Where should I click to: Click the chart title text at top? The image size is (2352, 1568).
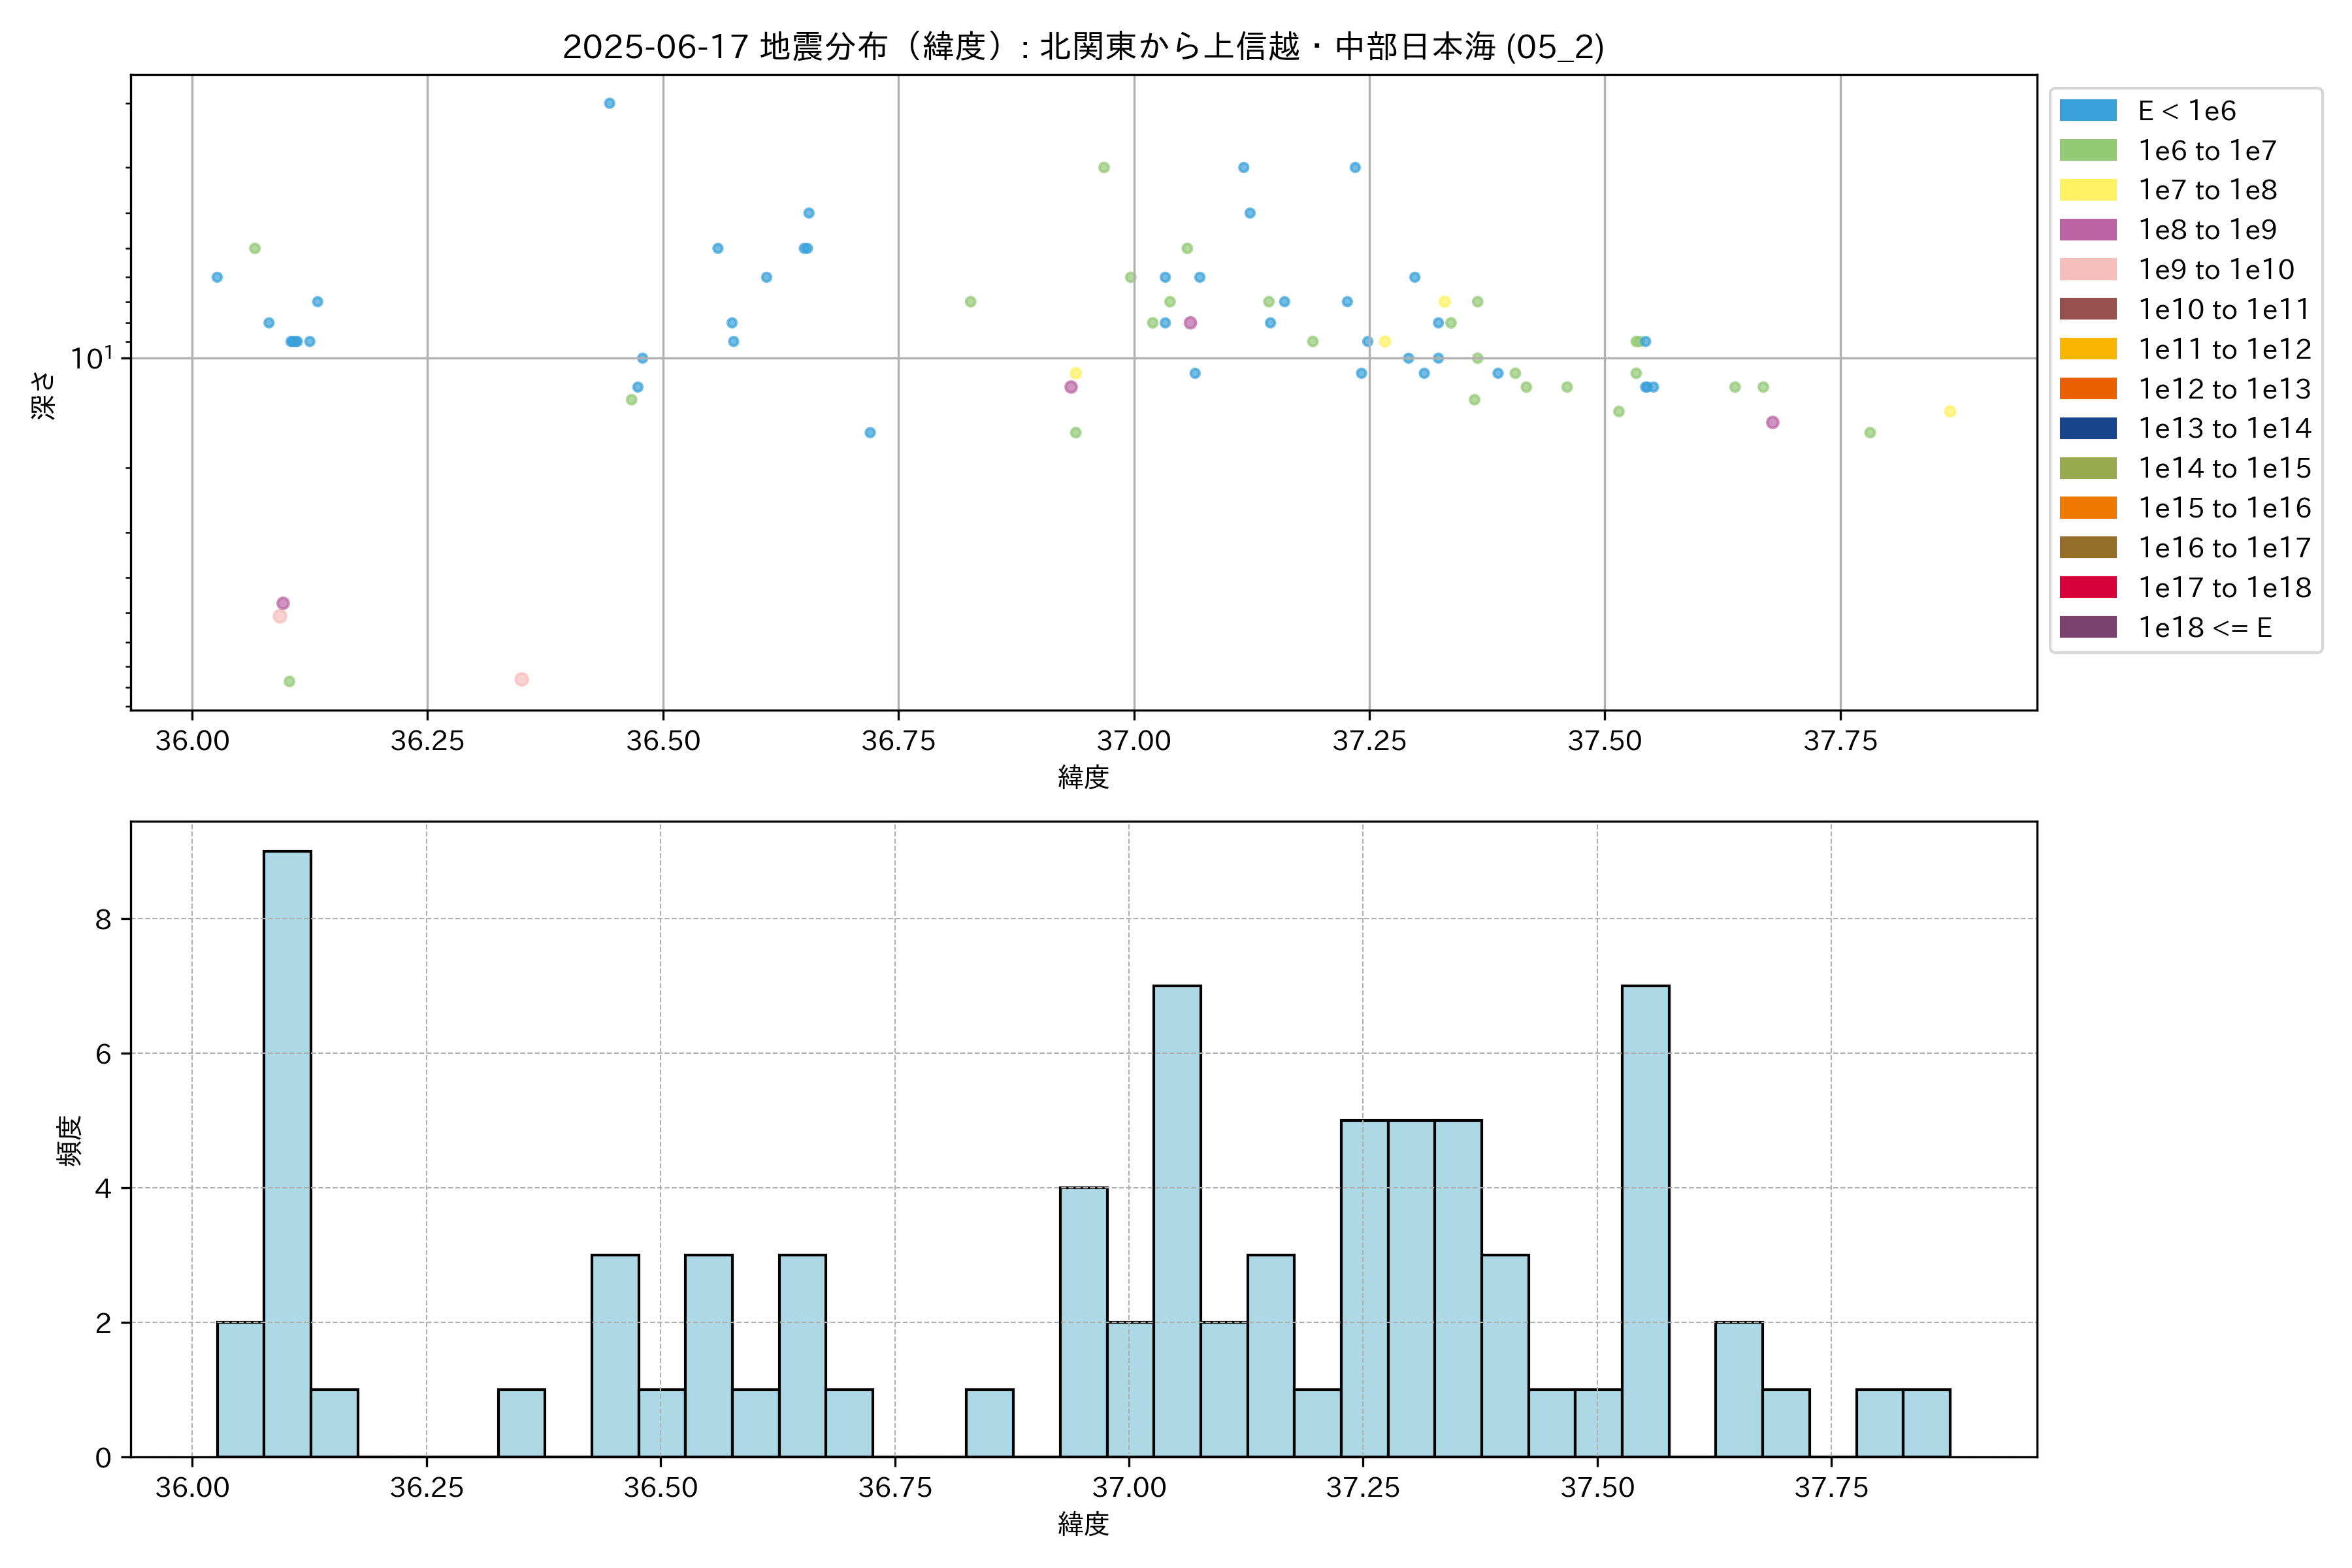(1083, 47)
